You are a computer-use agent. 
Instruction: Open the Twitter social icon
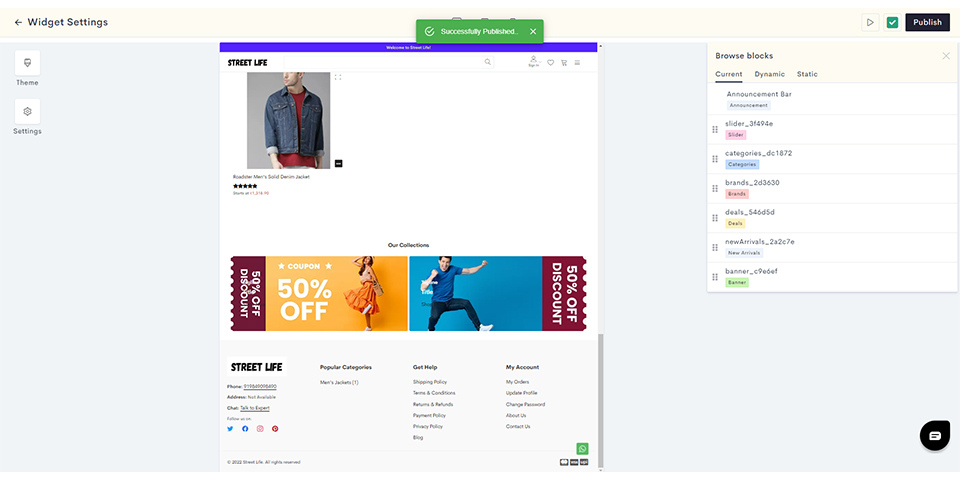[x=230, y=429]
